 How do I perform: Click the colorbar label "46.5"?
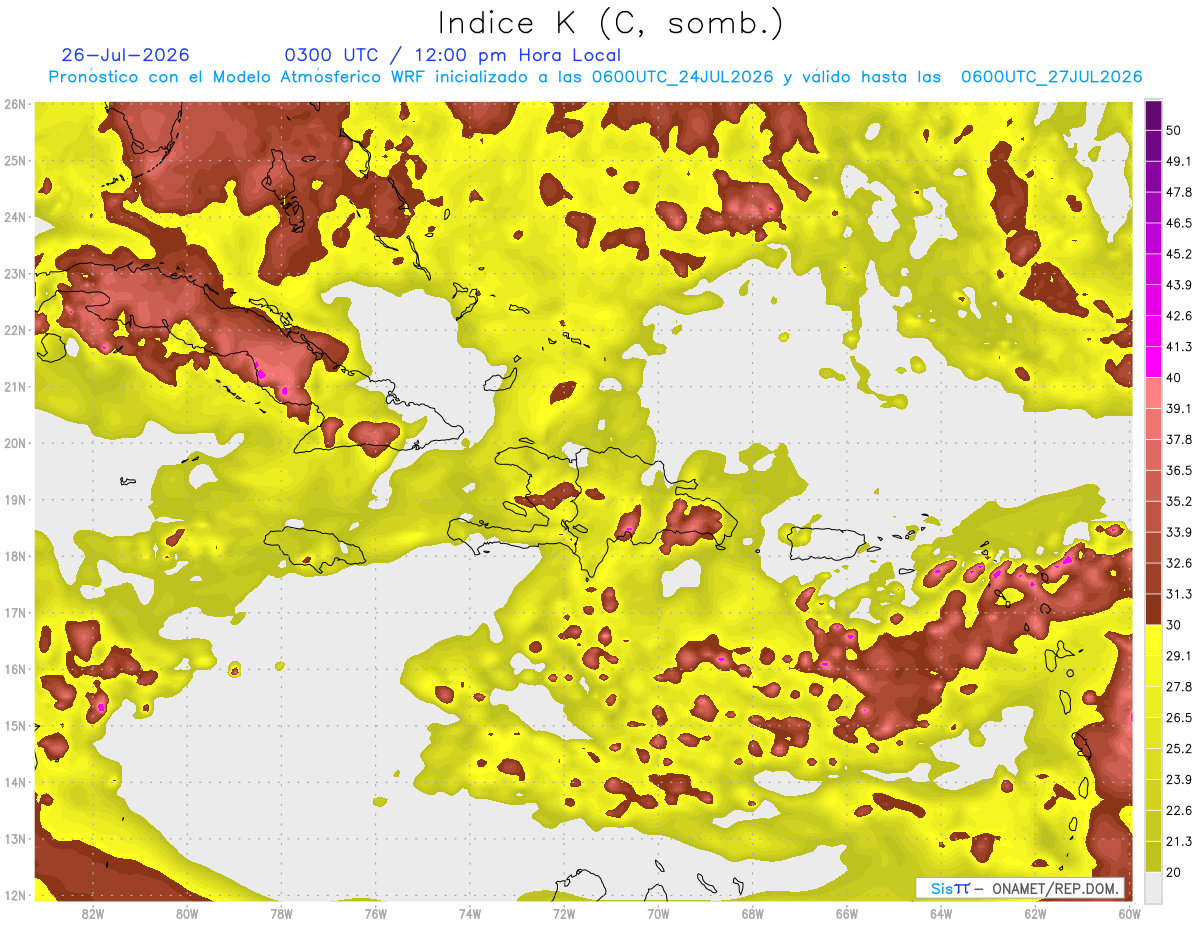(1179, 223)
